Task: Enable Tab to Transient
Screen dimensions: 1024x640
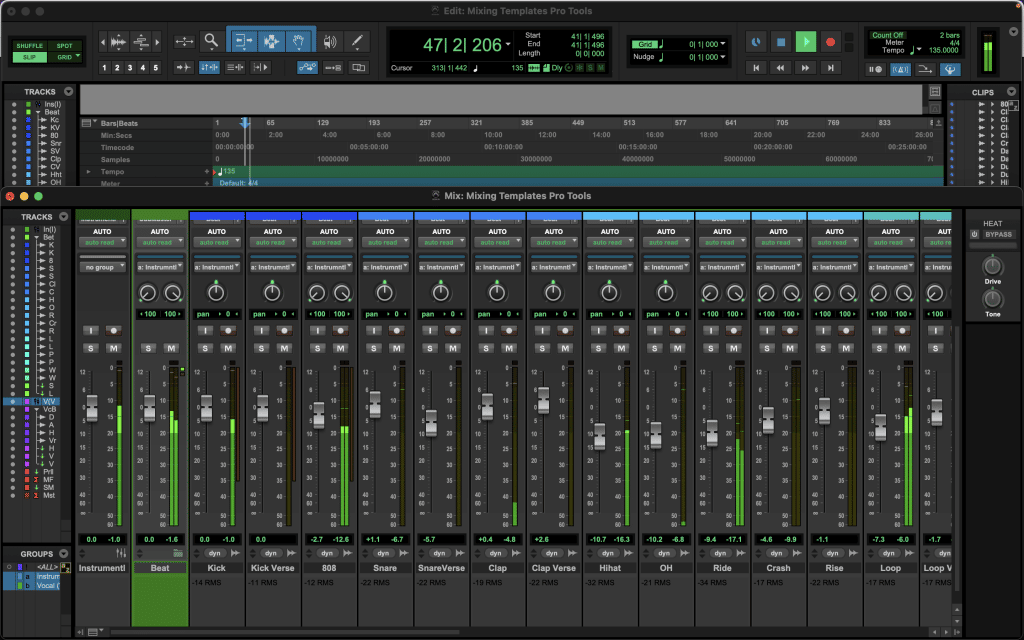Action: pos(184,68)
